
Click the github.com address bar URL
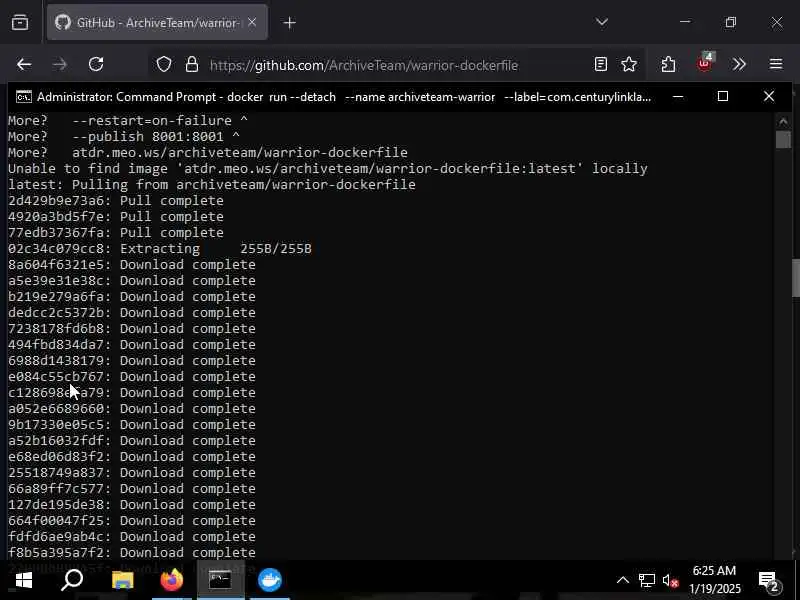click(364, 65)
